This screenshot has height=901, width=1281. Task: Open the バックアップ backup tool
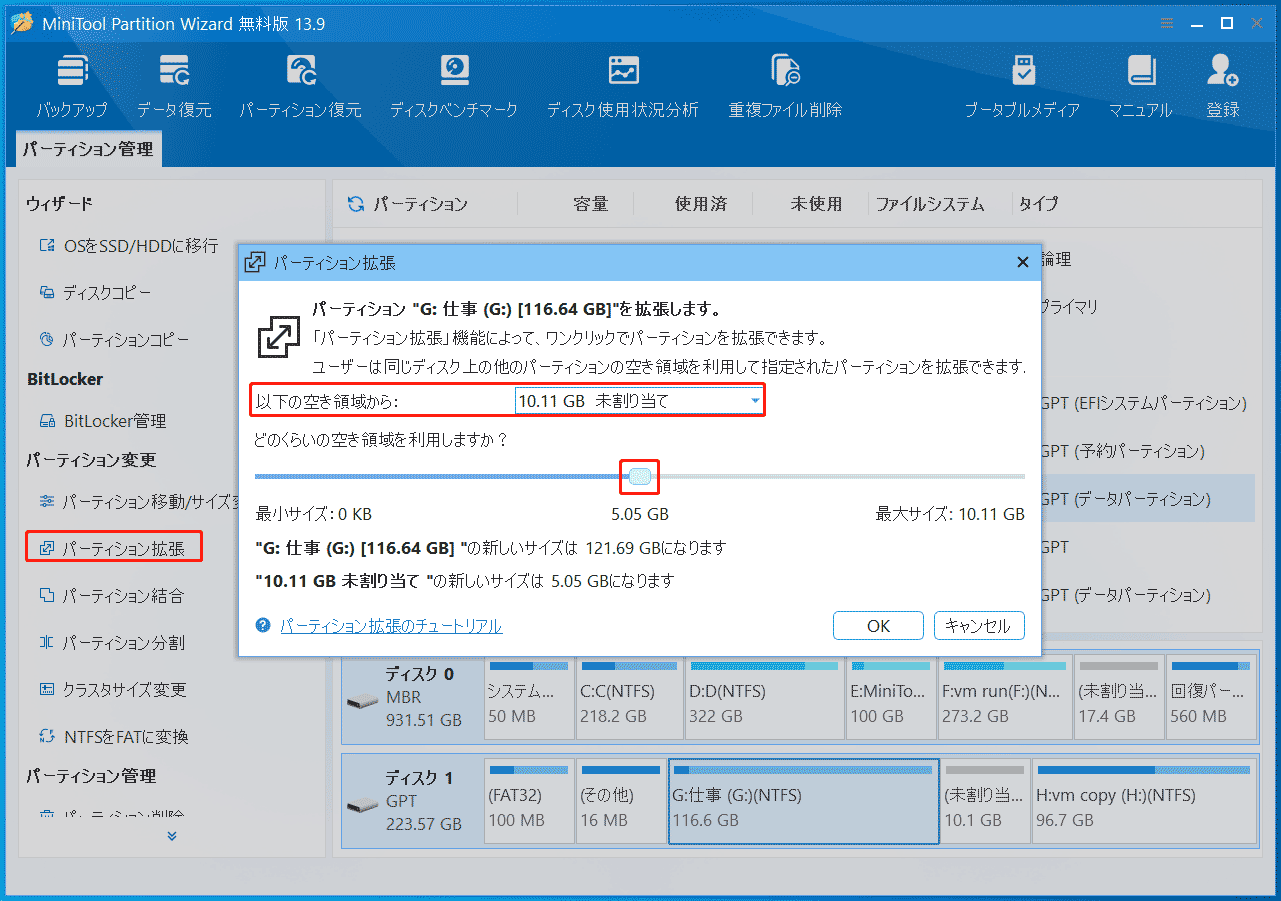coord(71,86)
